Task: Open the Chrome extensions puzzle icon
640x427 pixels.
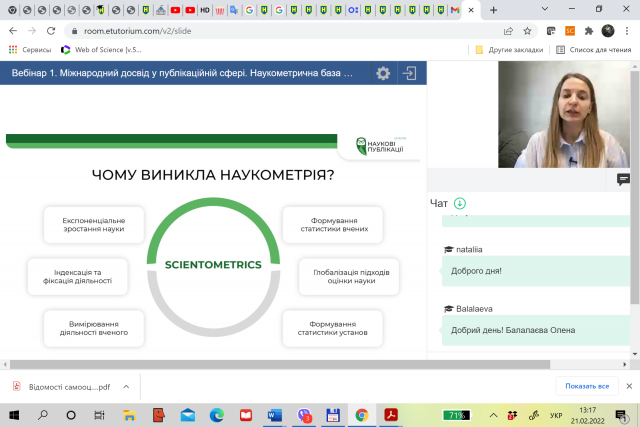Action: tap(589, 31)
